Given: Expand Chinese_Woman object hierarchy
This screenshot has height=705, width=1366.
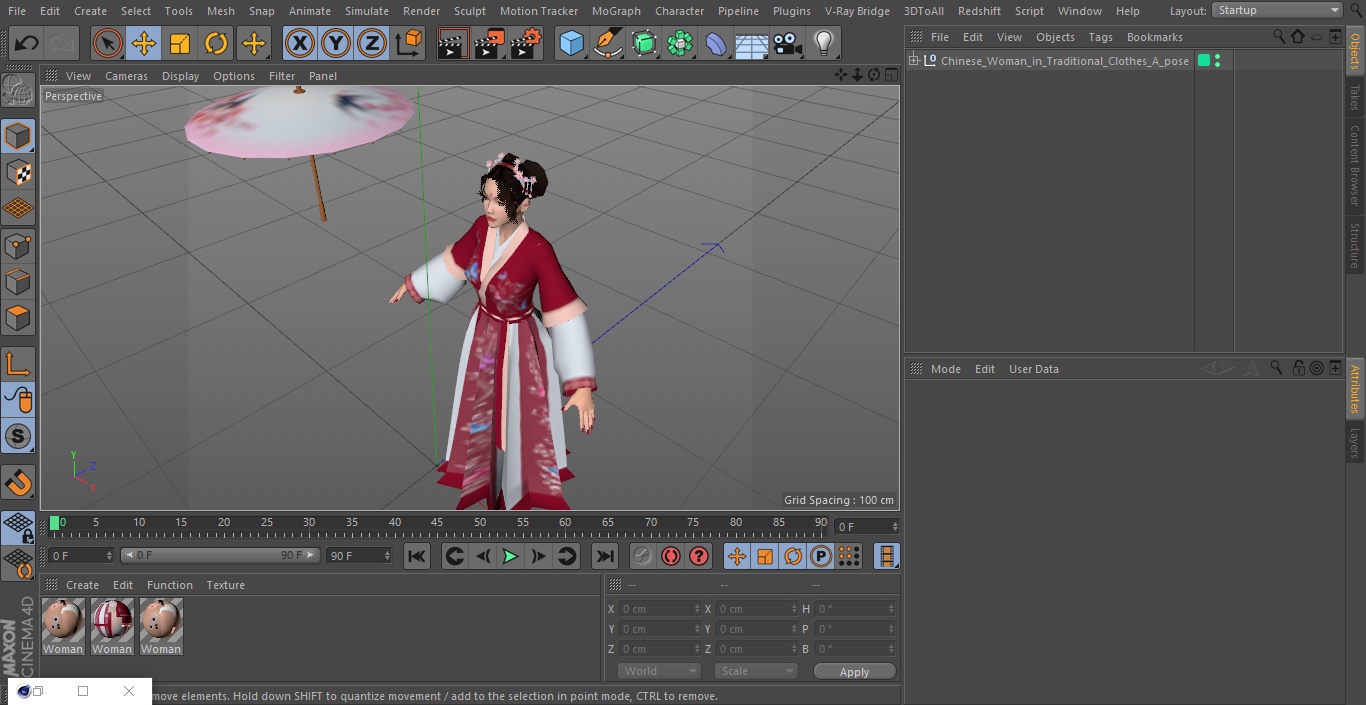Looking at the screenshot, I should [913, 61].
